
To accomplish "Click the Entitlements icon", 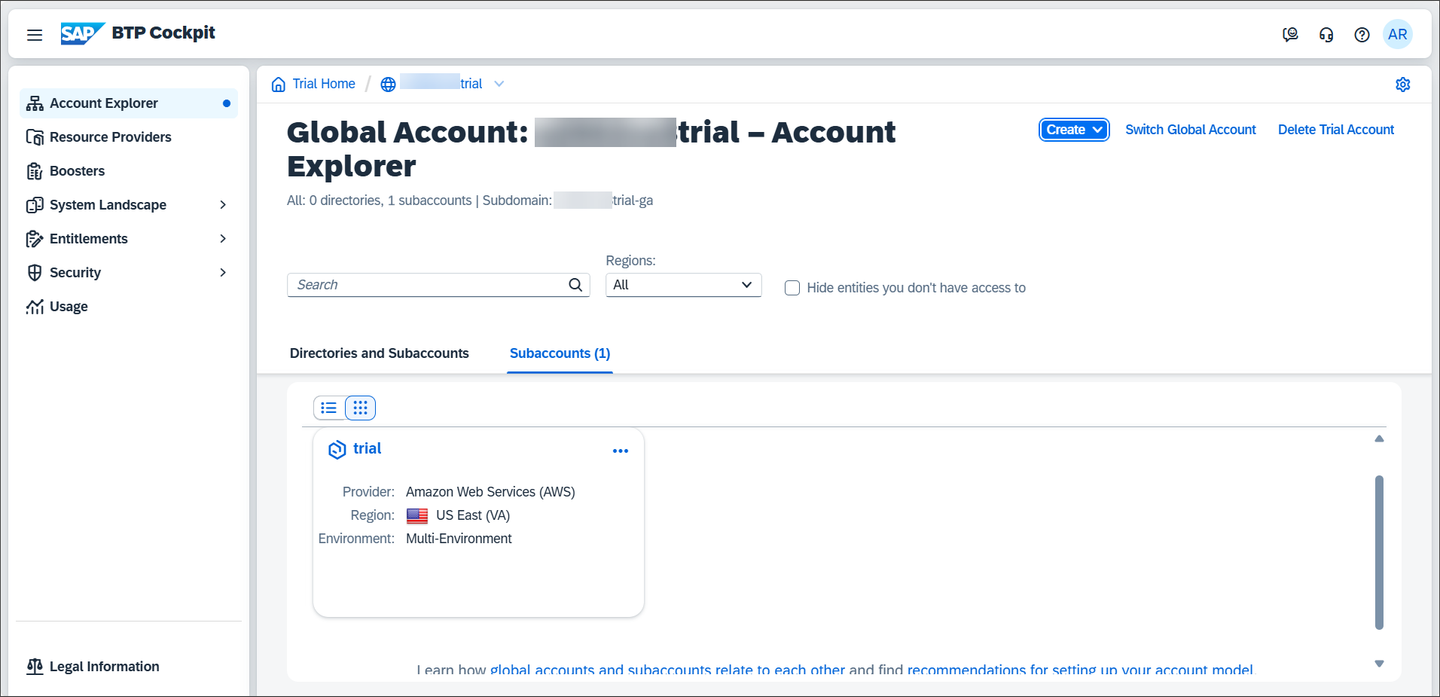I will pos(35,239).
